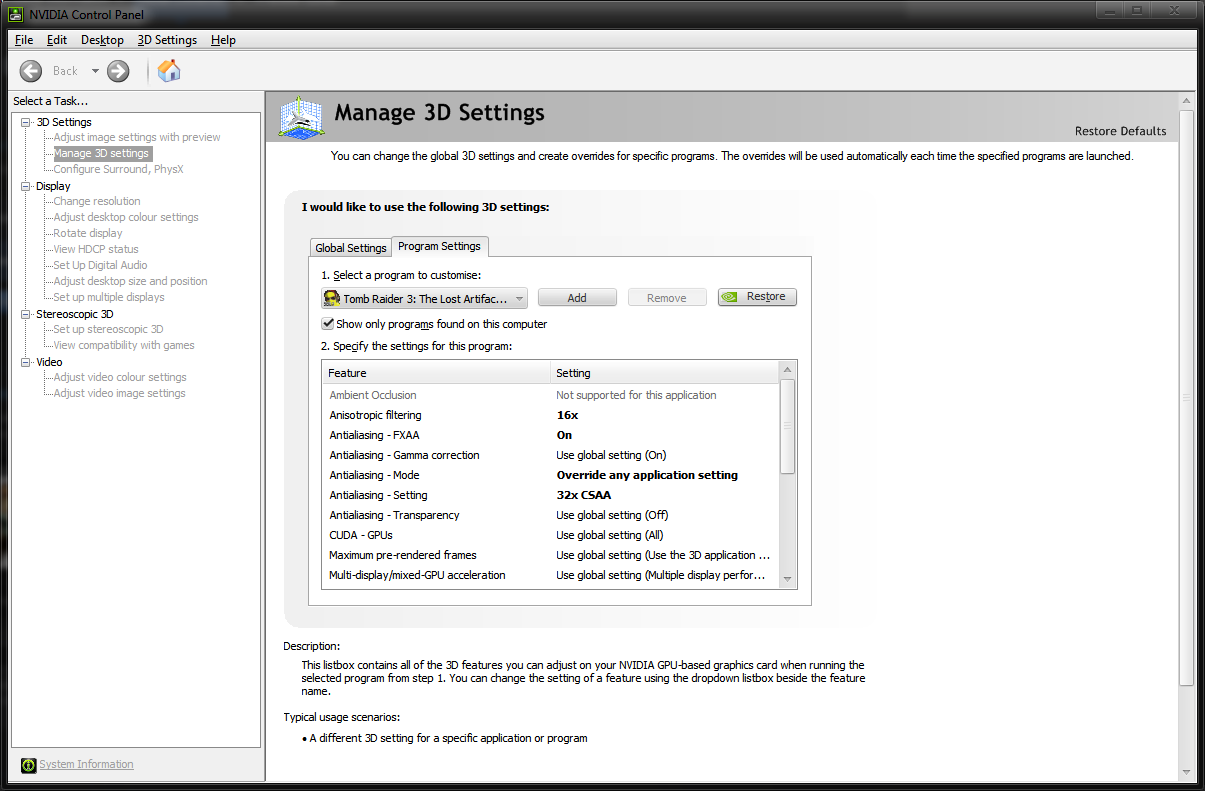Collapse the Display tree node
Viewport: 1205px width, 791px height.
point(26,186)
